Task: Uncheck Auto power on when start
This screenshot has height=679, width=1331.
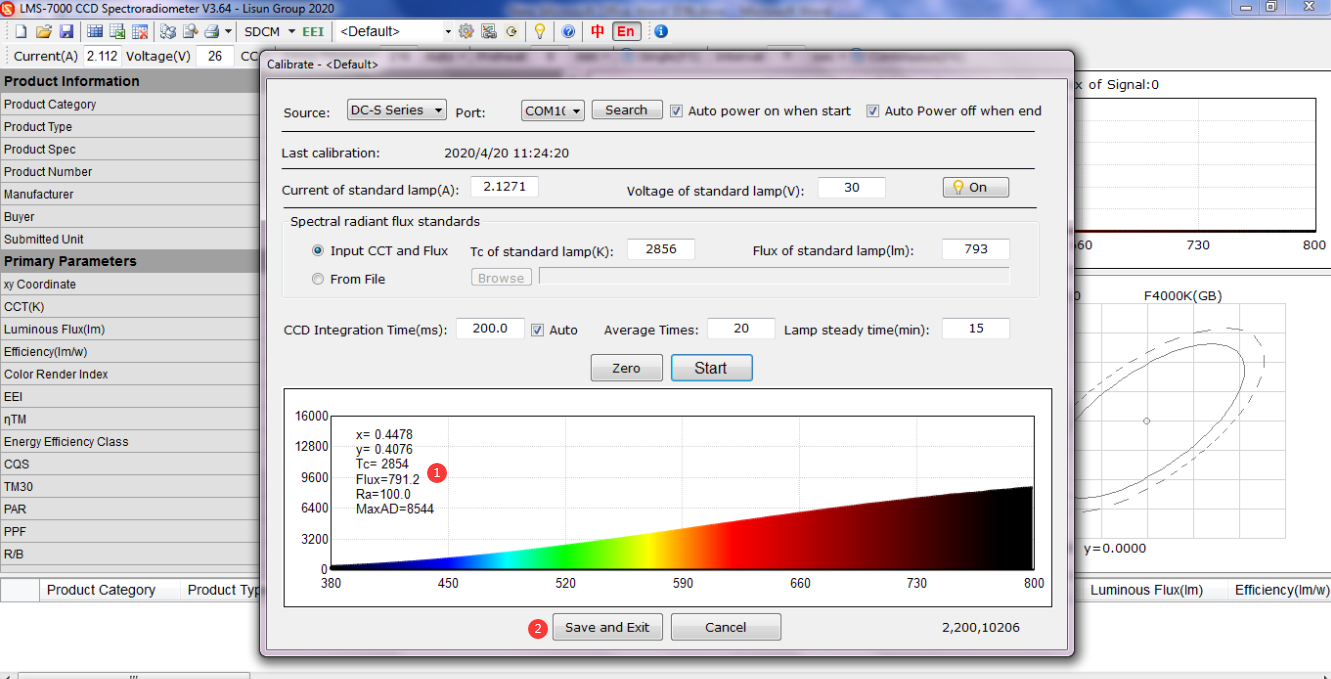Action: (x=675, y=110)
